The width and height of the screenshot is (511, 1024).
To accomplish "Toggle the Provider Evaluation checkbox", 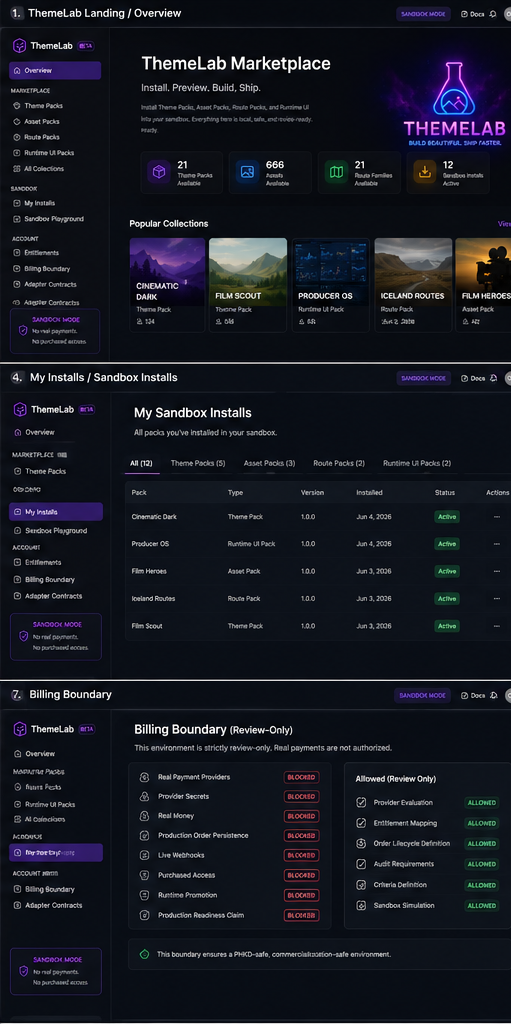I will pos(361,803).
